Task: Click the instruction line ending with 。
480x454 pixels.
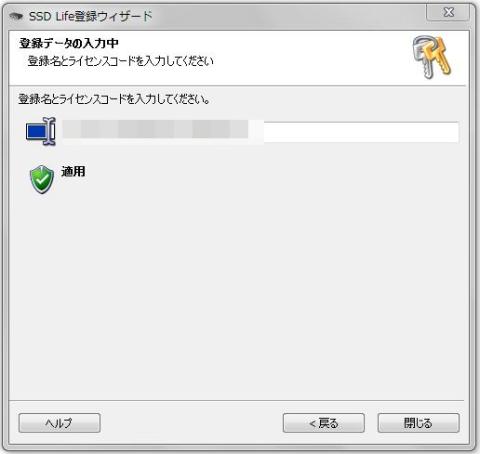Action: (x=114, y=99)
